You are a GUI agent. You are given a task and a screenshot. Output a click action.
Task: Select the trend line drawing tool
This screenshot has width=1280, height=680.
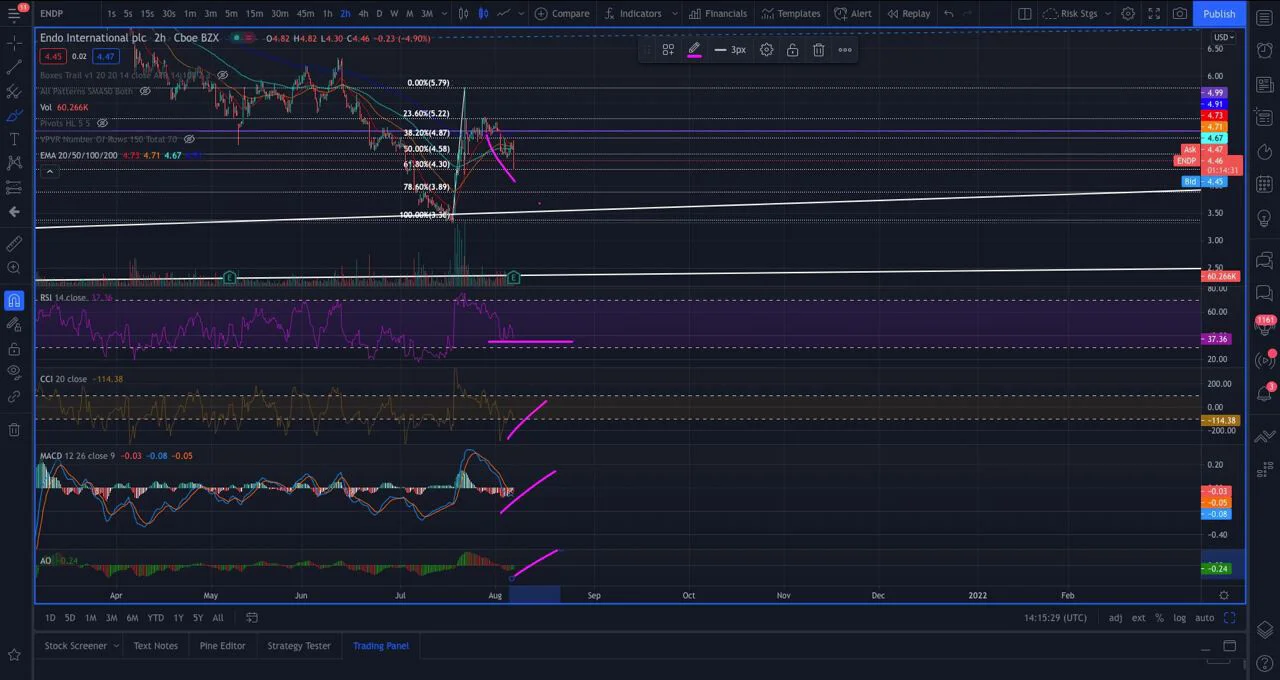click(14, 67)
